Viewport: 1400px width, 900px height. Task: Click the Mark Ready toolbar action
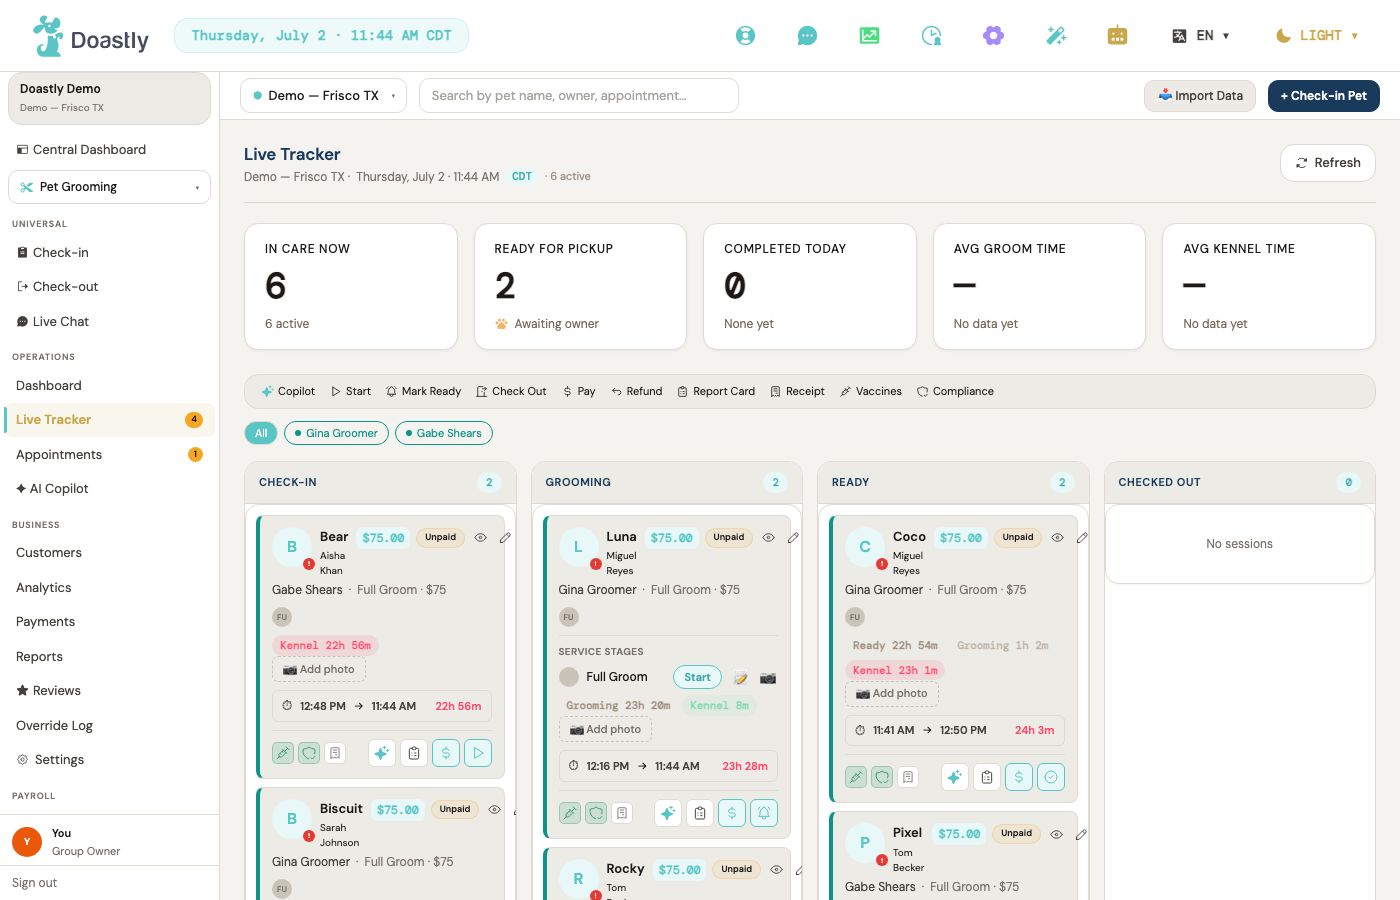[x=424, y=392]
